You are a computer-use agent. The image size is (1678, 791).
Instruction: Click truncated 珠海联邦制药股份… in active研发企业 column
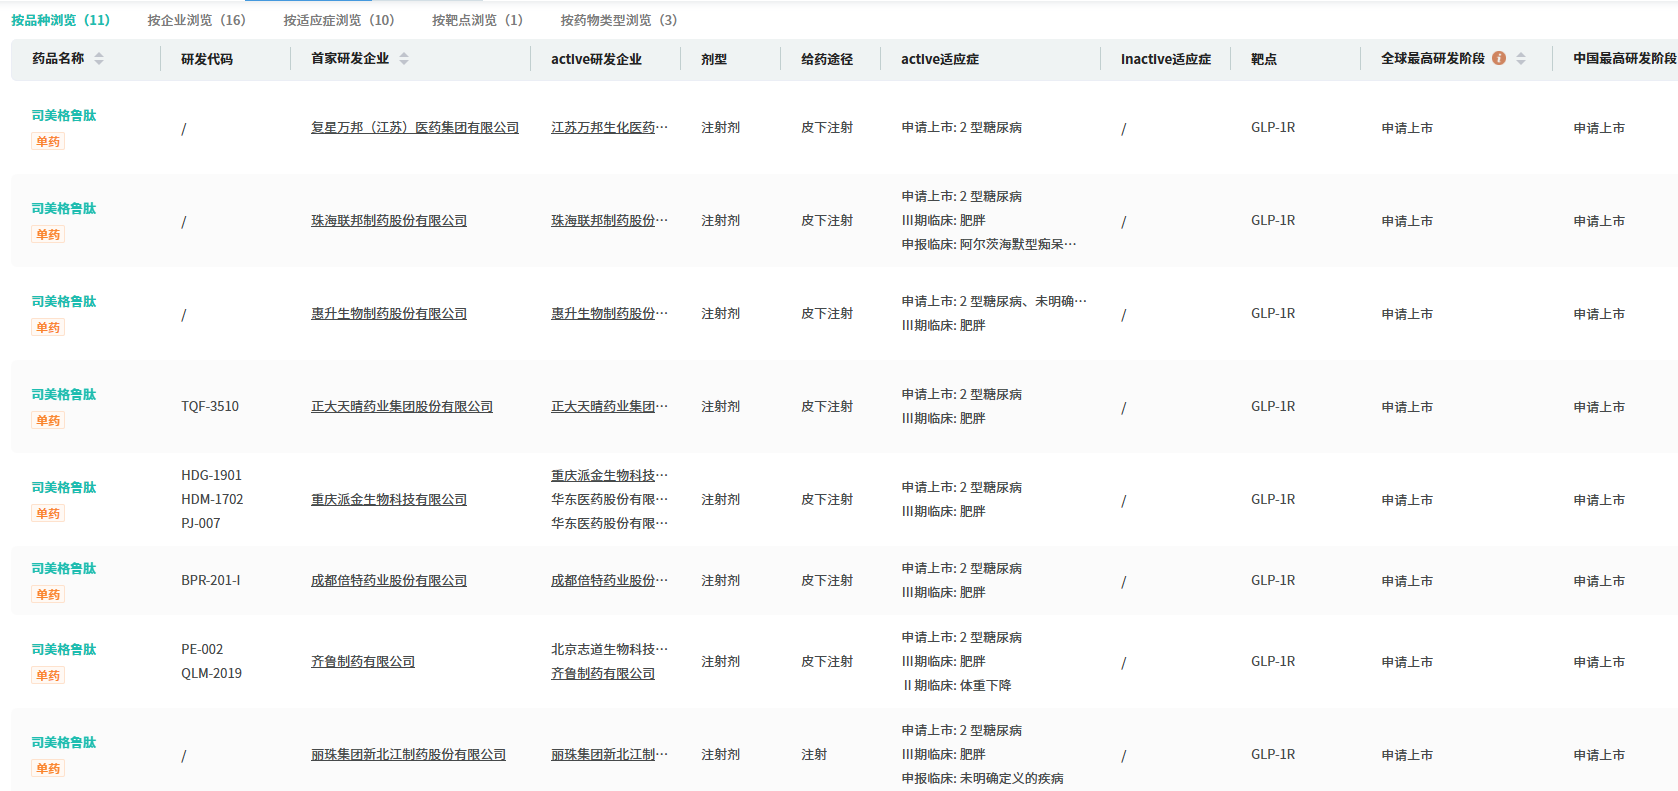tap(609, 221)
